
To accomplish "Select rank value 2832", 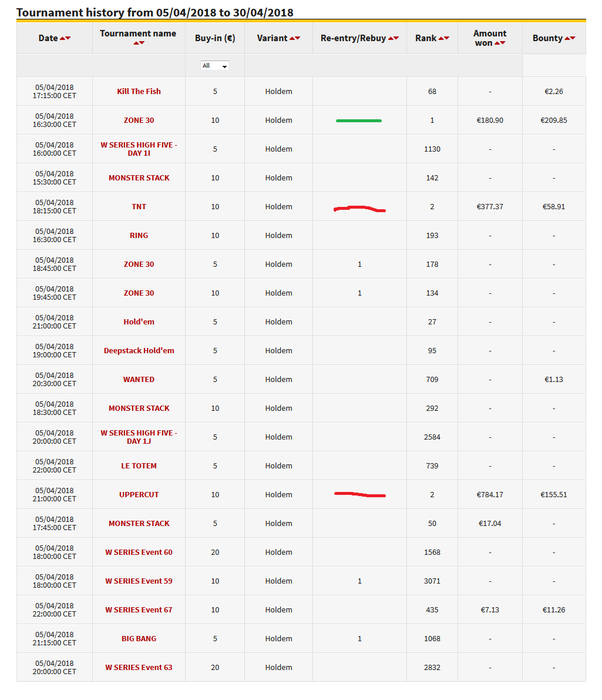I will [x=432, y=667].
